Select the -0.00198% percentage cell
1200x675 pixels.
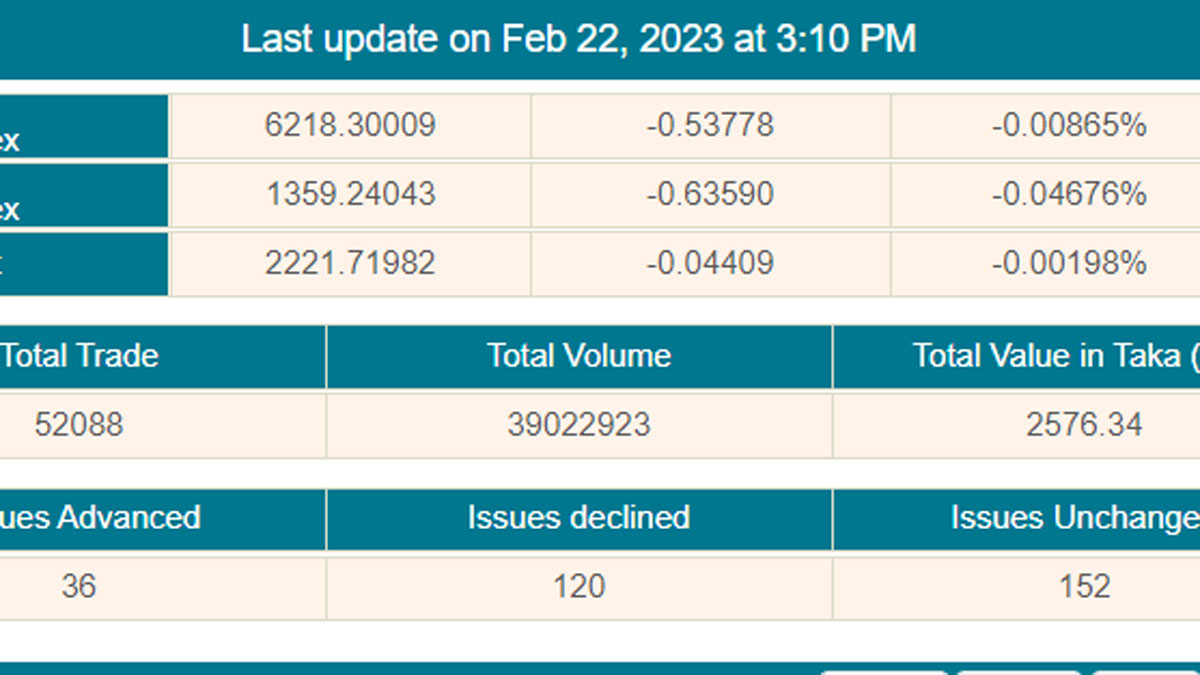(x=1069, y=263)
